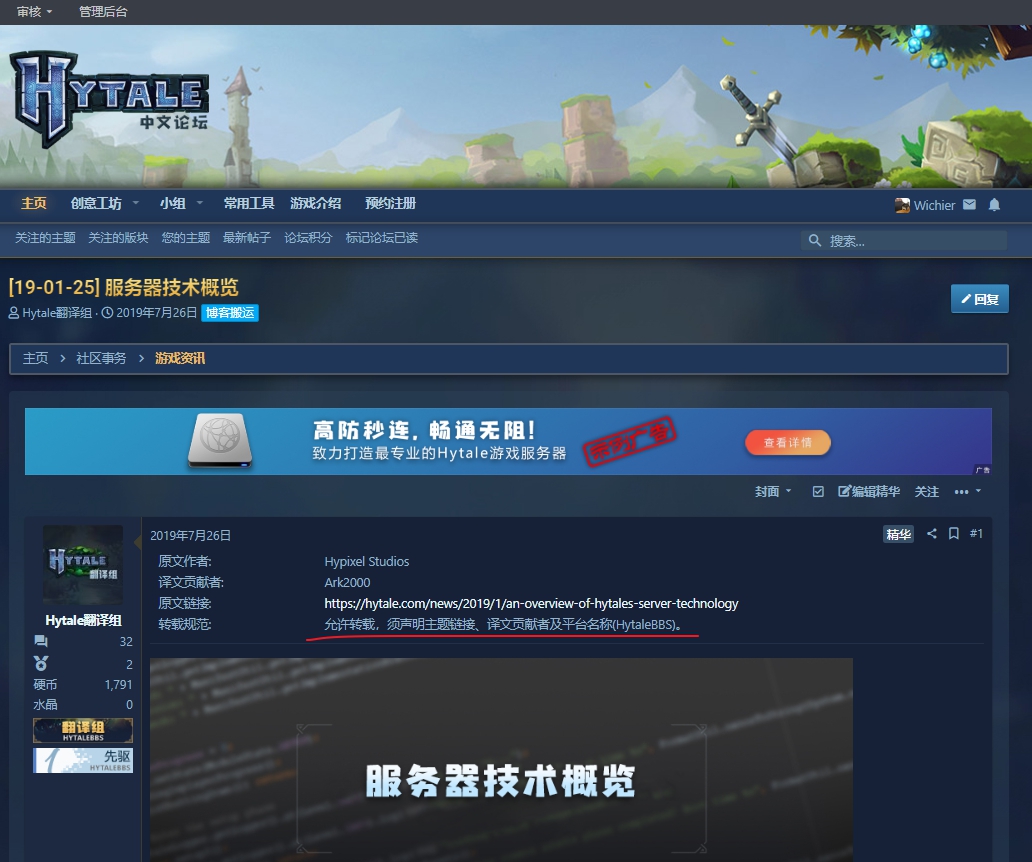This screenshot has height=862, width=1032.
Task: Expand the 小组 dropdown arrow
Action: (199, 203)
